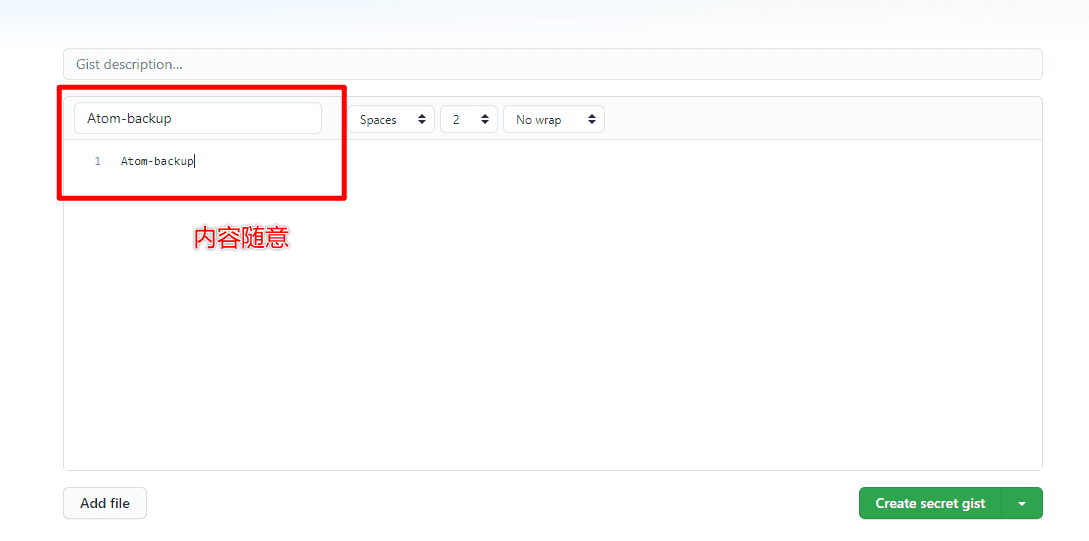Click the Add file button

point(105,503)
